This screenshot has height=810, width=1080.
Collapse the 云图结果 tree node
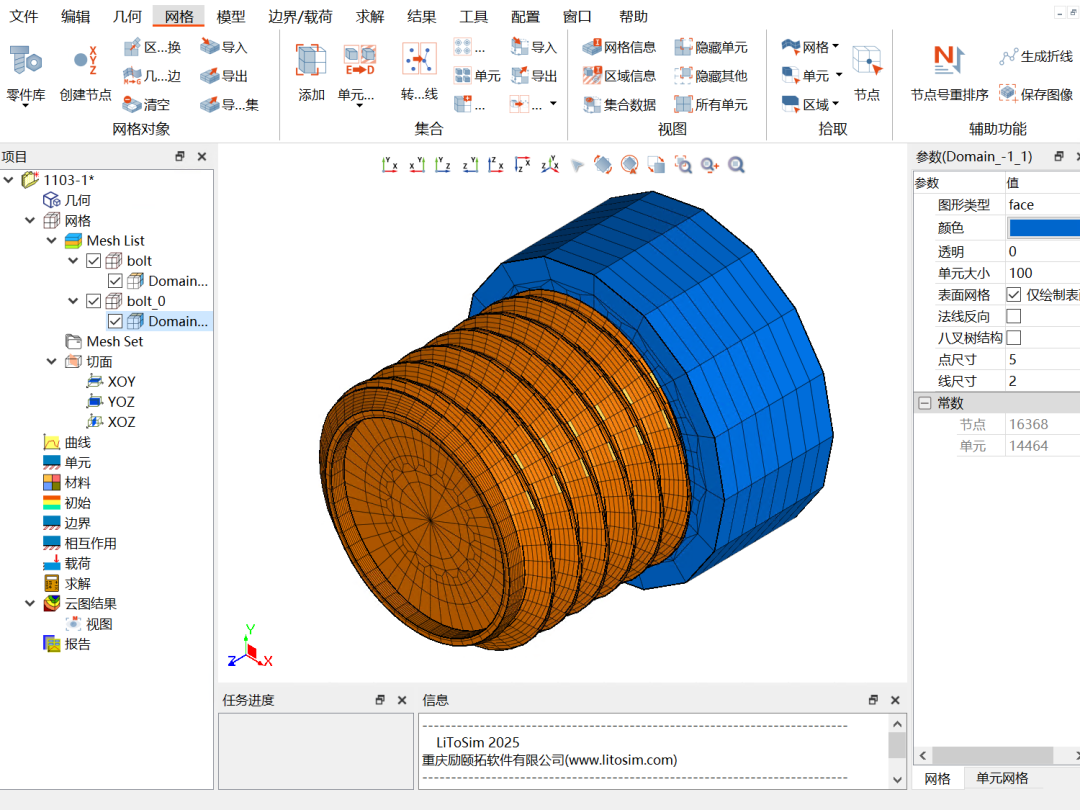tap(30, 603)
